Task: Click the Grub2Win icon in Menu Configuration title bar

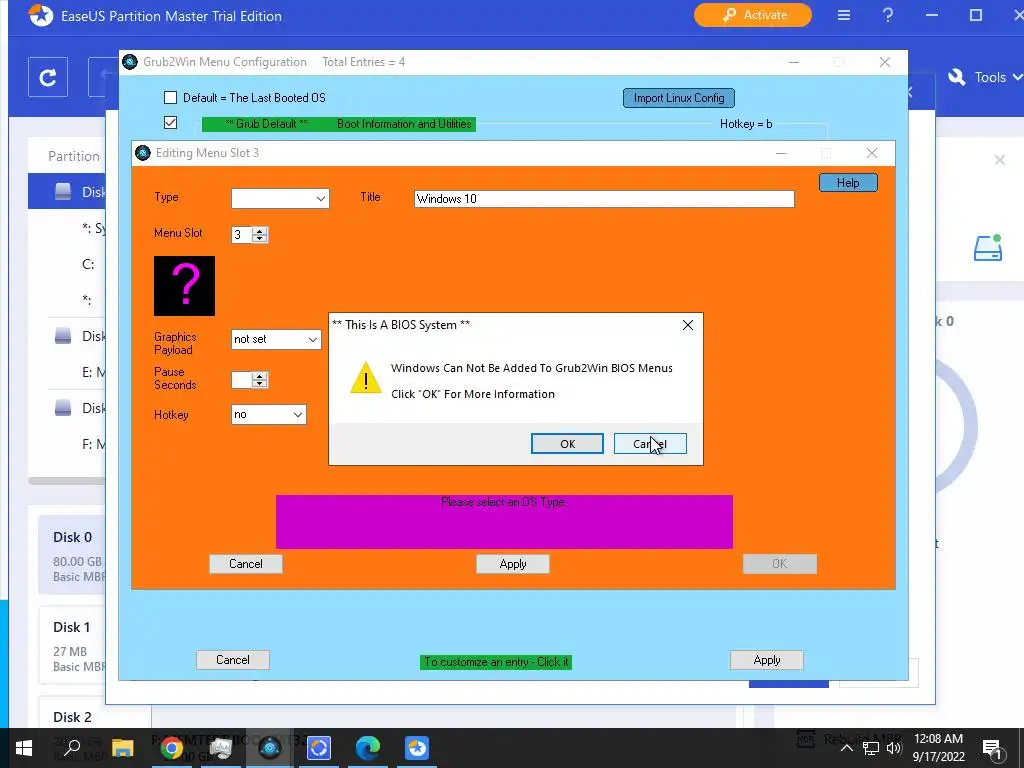Action: click(130, 62)
